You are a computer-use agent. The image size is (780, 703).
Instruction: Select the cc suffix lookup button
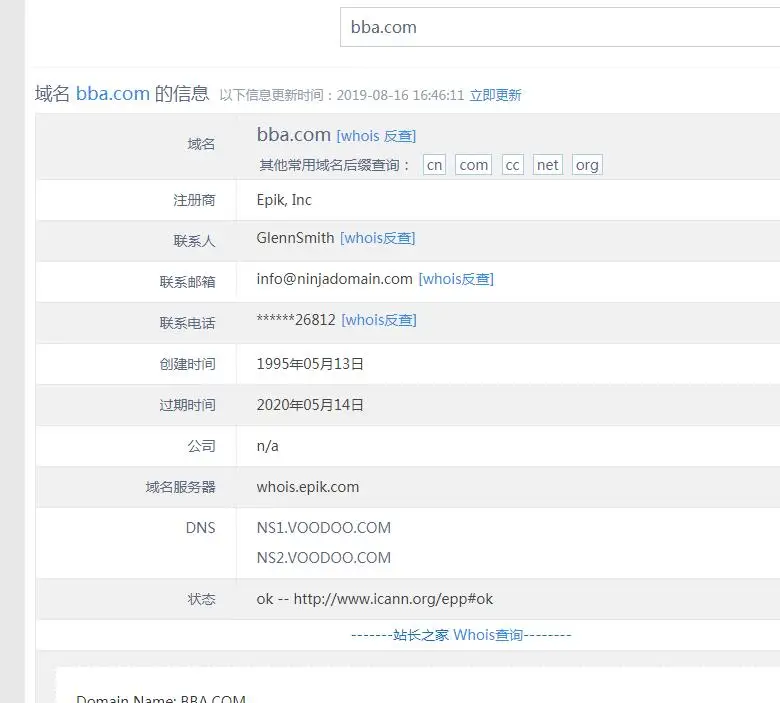(512, 165)
